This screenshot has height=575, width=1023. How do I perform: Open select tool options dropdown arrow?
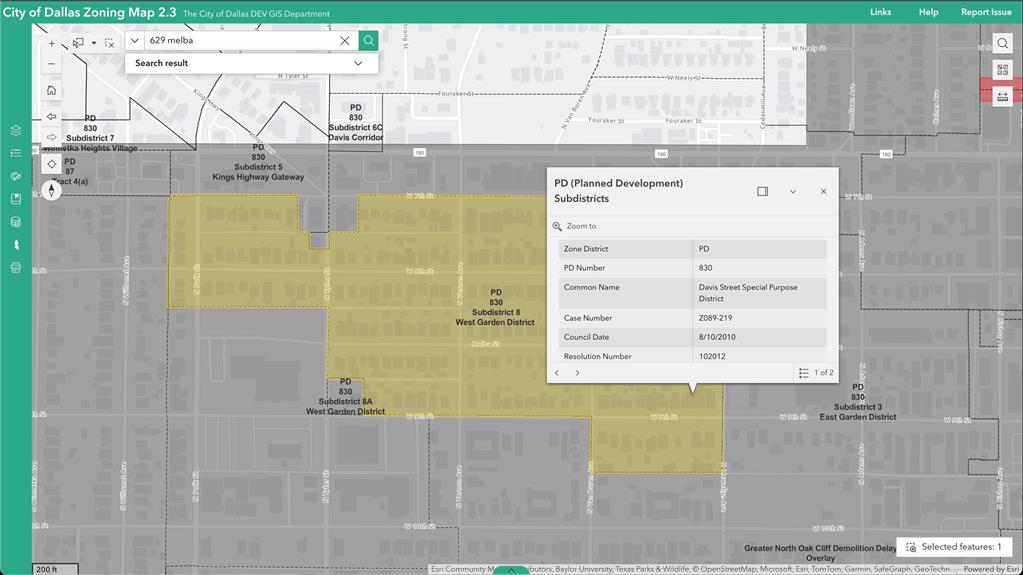[x=94, y=43]
